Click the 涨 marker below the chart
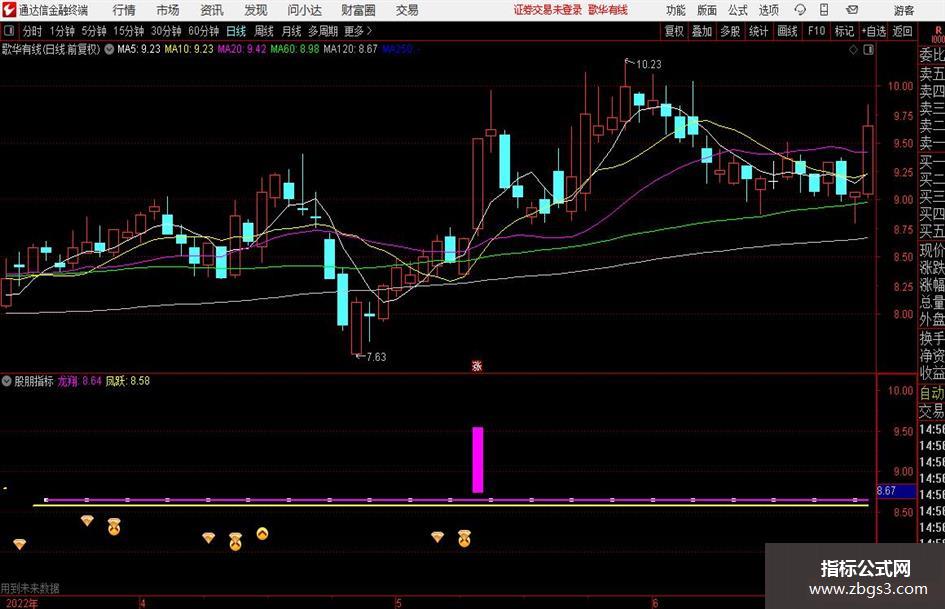945x609 pixels. [477, 365]
